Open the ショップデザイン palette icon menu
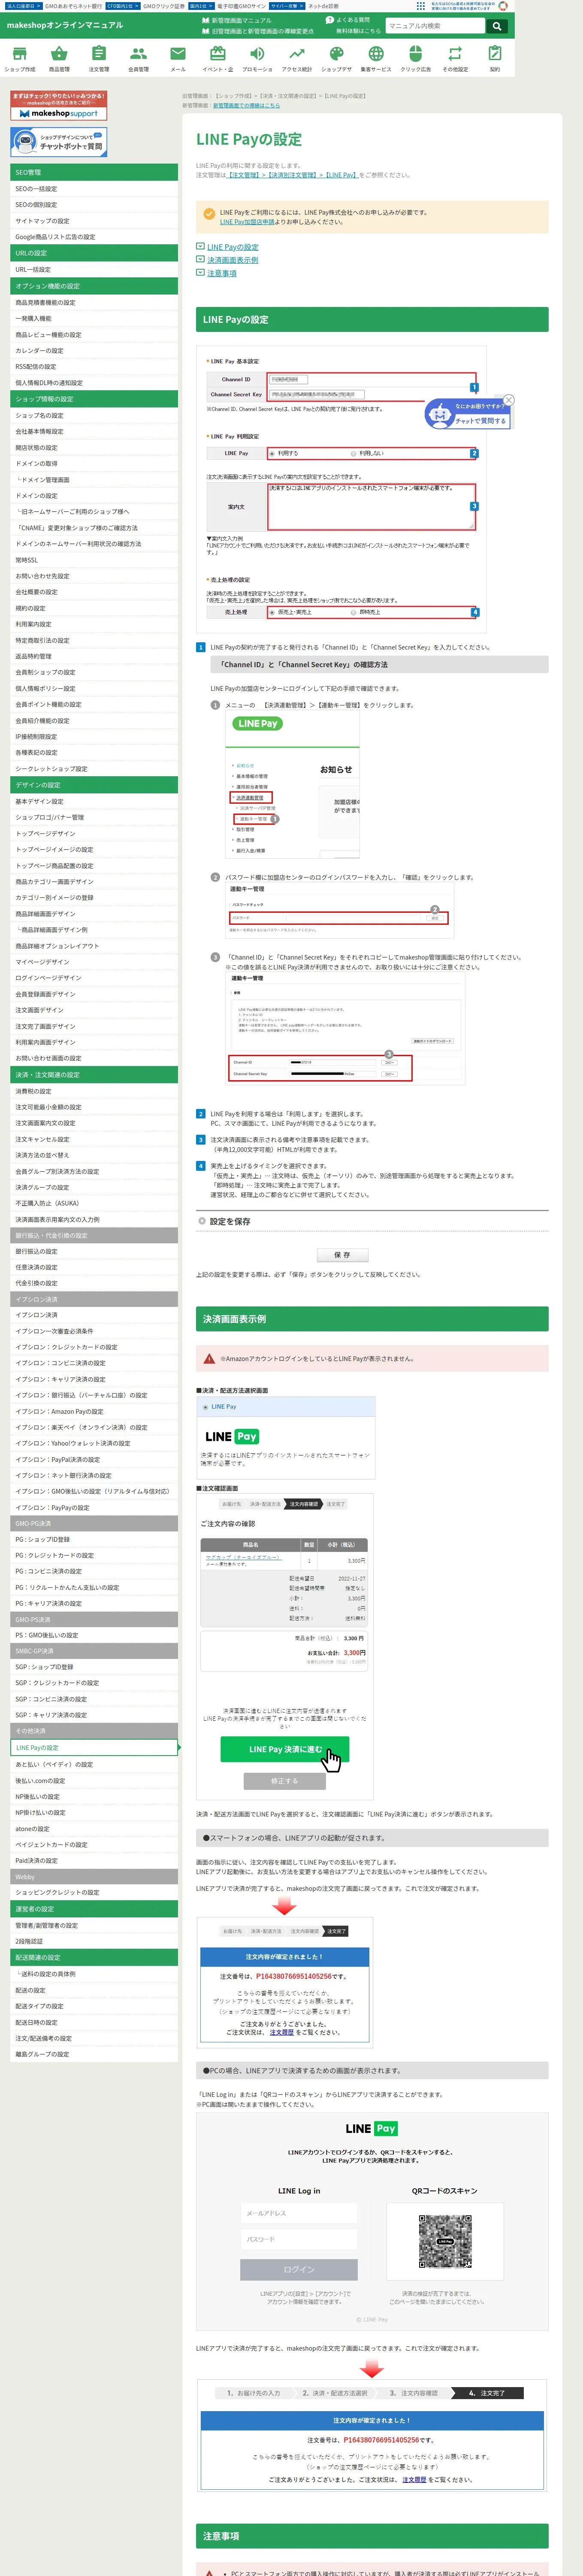583x2576 pixels. (x=336, y=58)
